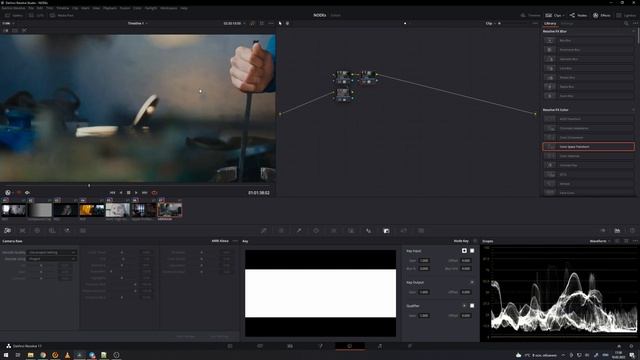Show the Scopes panel icon

(618, 231)
